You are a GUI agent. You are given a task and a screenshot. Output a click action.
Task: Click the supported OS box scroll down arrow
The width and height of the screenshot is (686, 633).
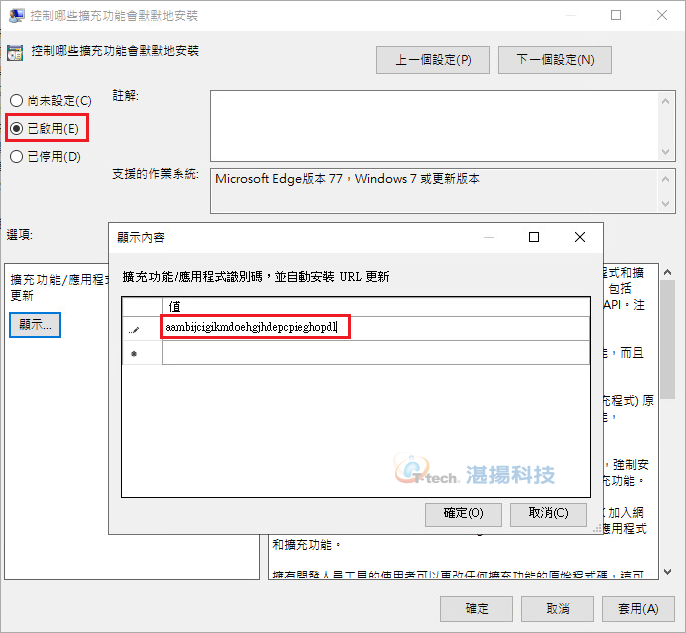point(665,204)
